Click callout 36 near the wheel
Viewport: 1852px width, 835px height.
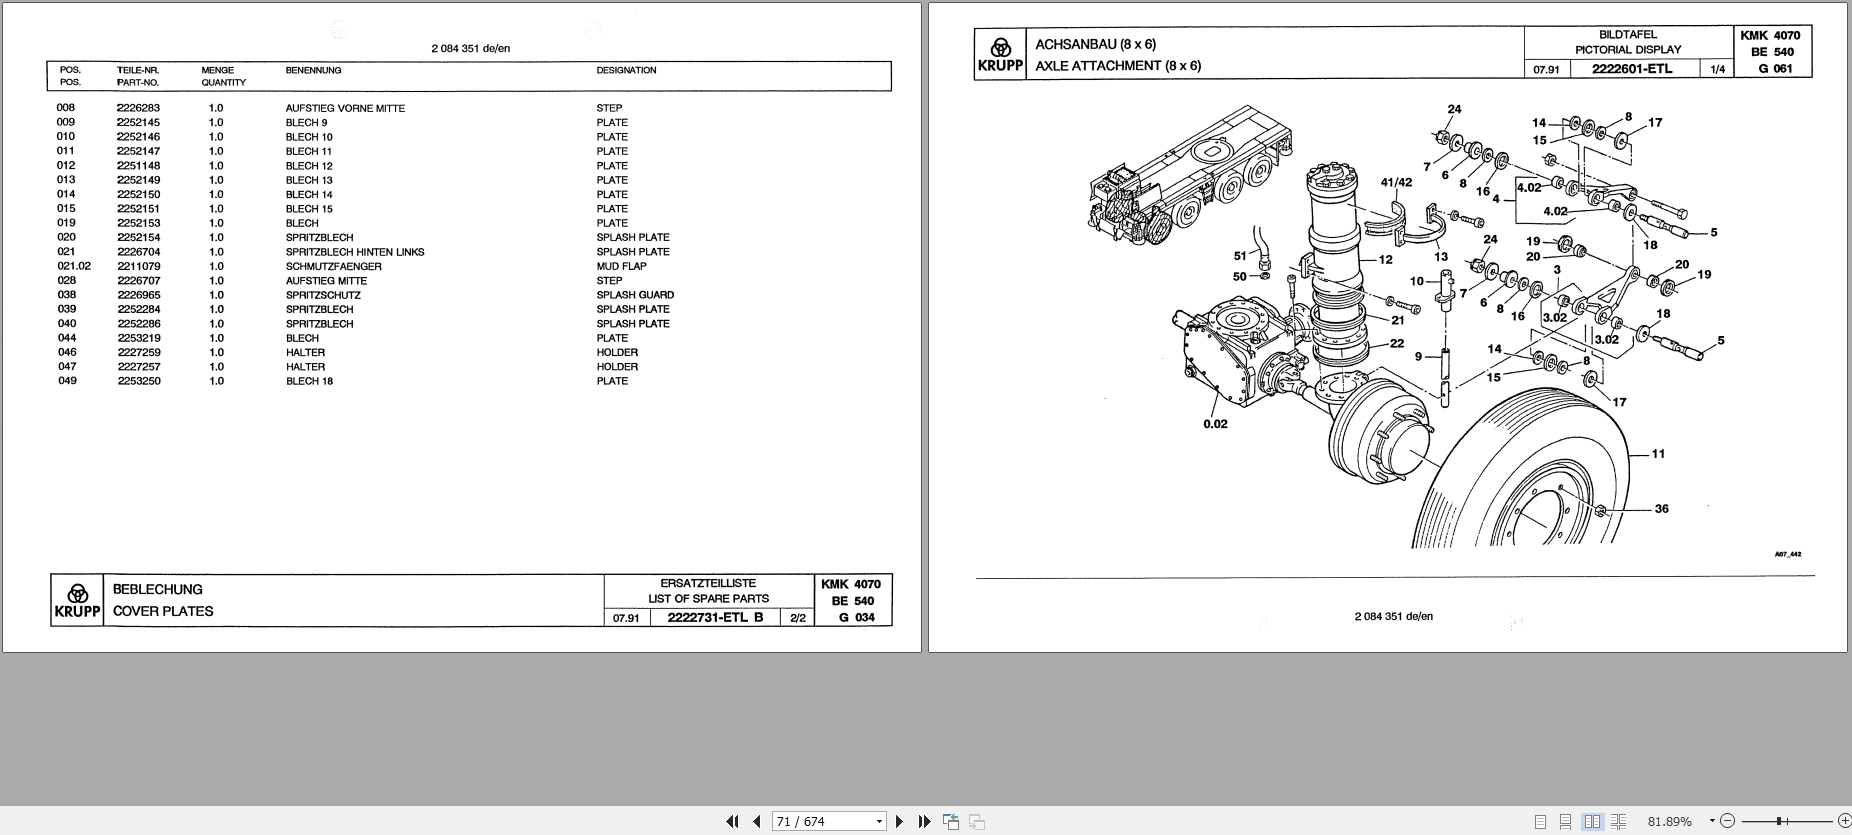point(1661,509)
